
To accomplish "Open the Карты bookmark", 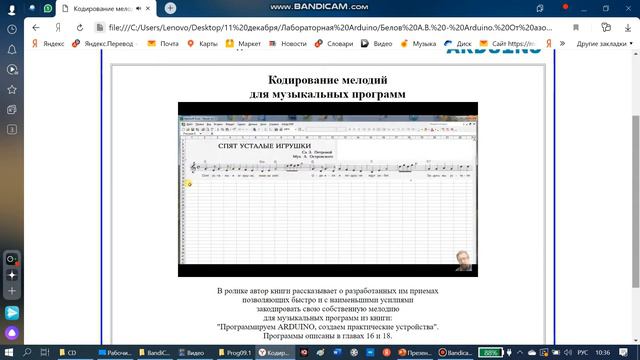I will tap(202, 44).
